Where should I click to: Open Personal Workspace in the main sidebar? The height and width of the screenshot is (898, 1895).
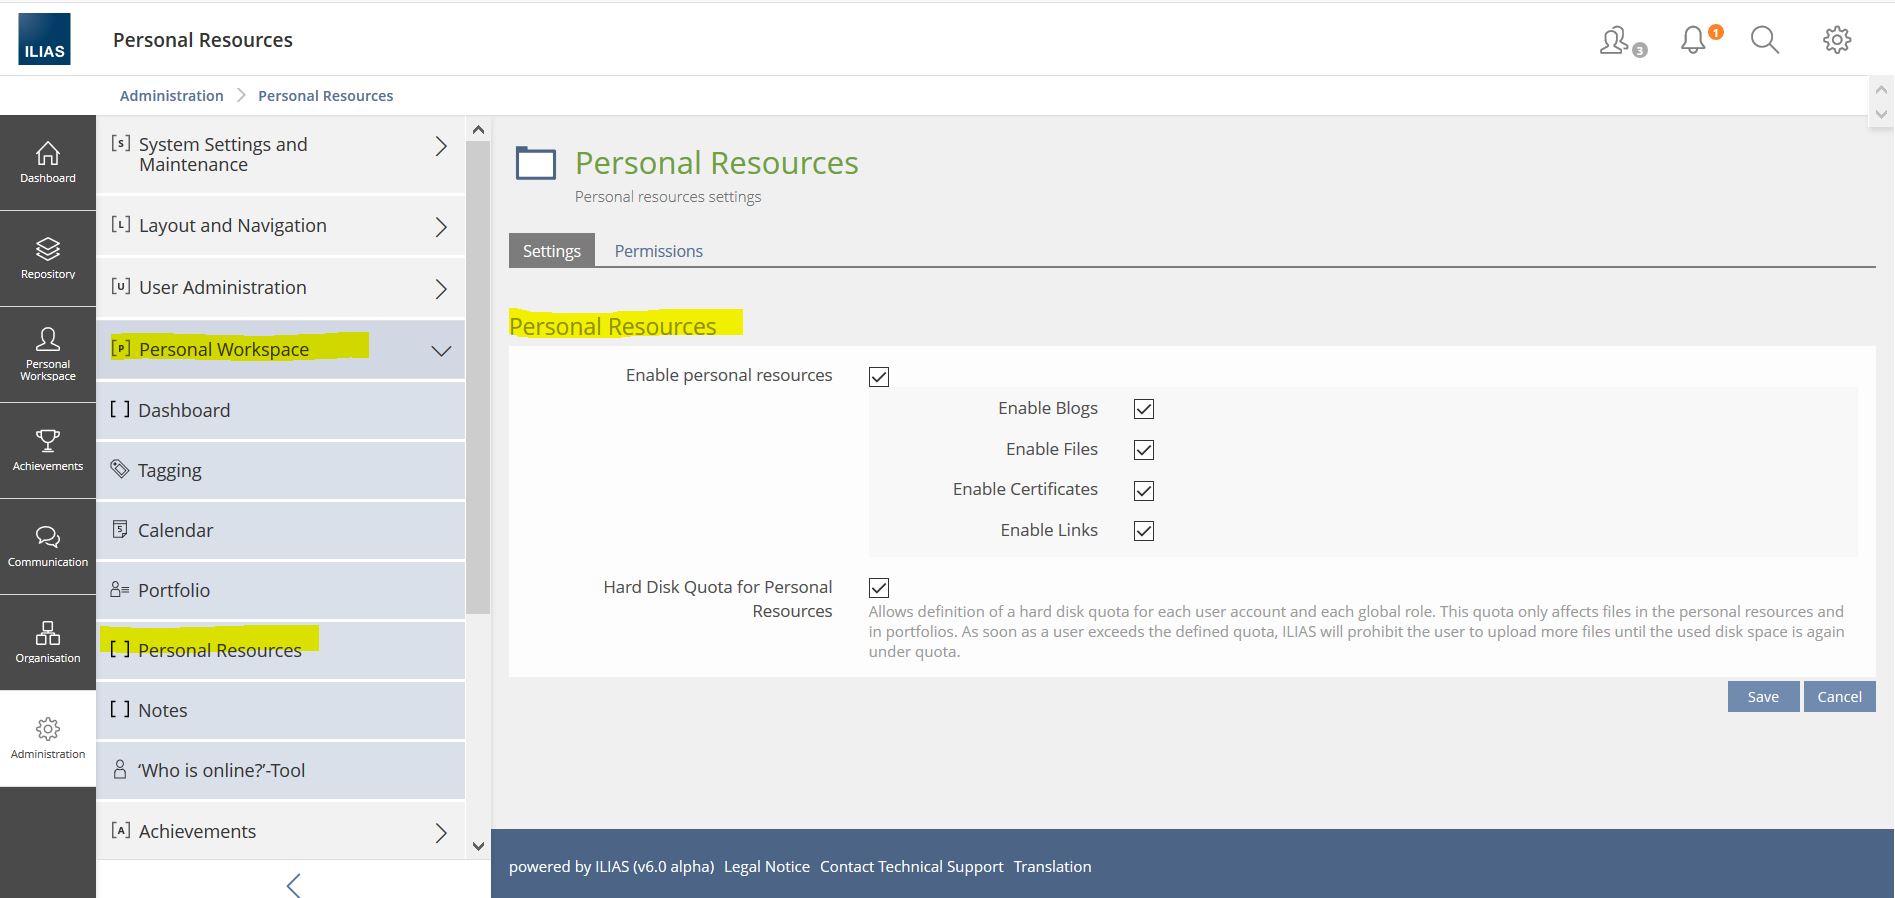48,355
